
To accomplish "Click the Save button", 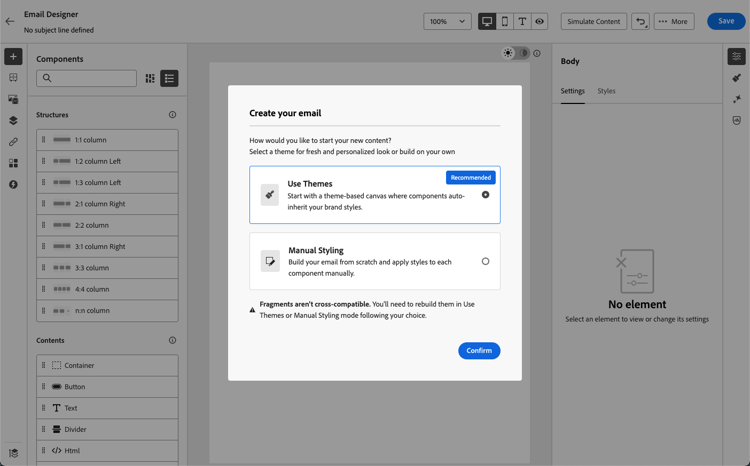I will click(x=726, y=21).
